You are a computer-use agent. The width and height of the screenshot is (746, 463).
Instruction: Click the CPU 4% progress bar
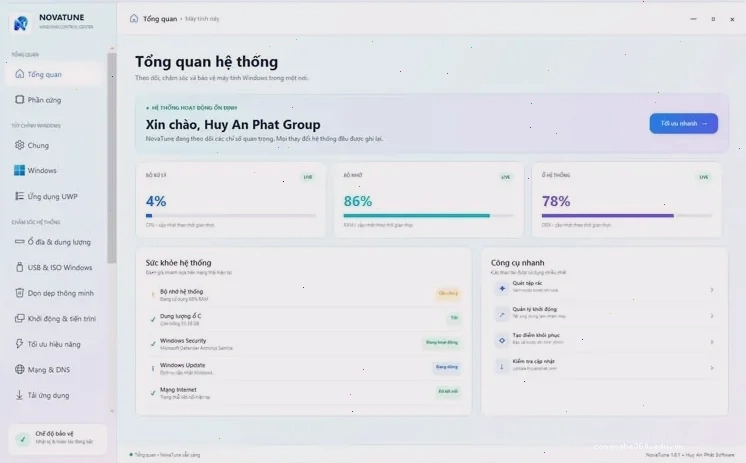point(231,216)
